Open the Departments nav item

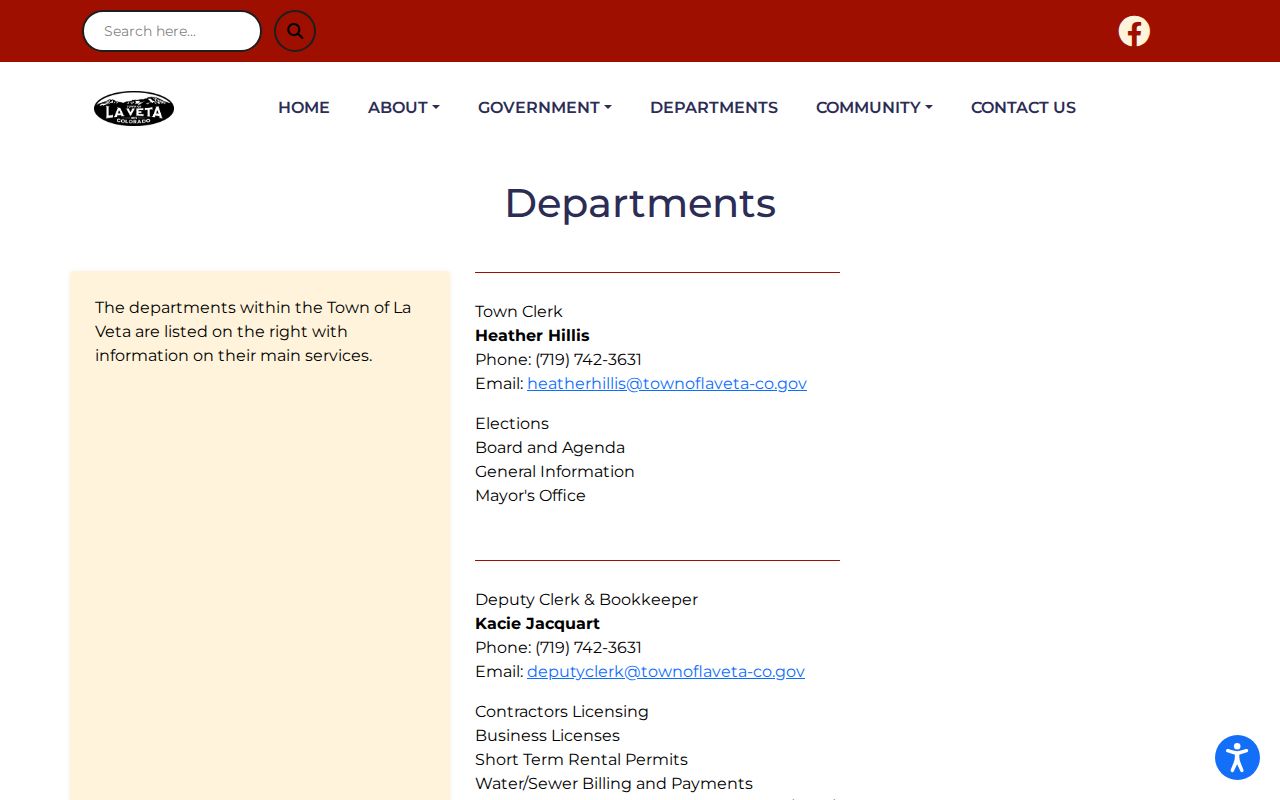pos(714,107)
